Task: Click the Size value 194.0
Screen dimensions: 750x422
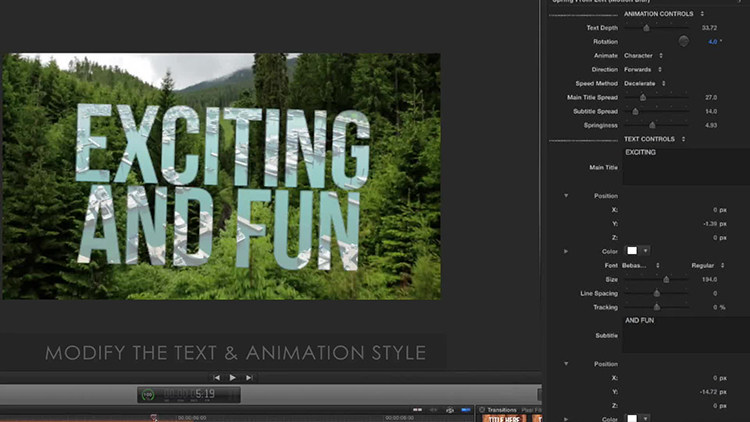Action: click(x=709, y=279)
